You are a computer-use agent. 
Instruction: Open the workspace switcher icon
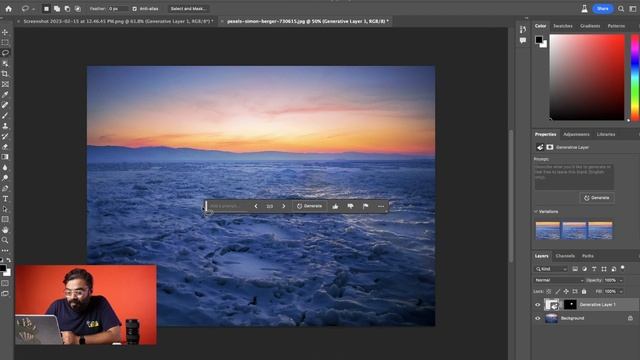[633, 9]
